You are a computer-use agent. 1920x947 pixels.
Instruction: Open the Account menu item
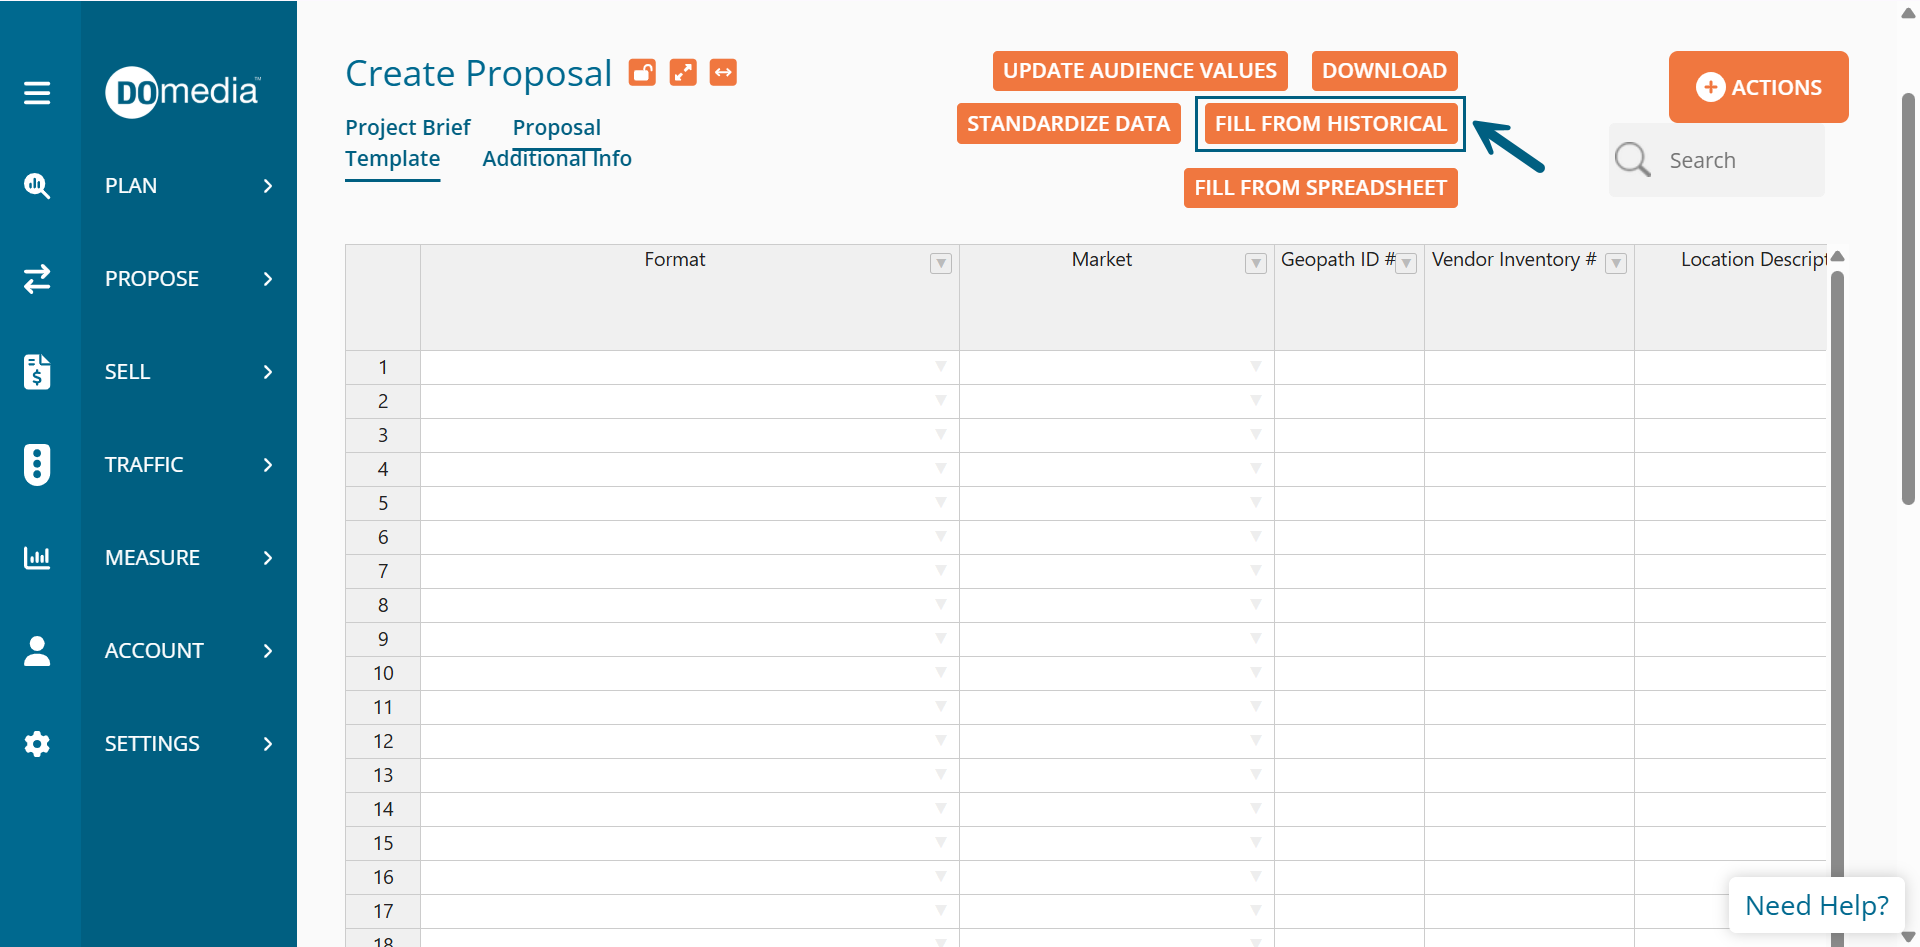pos(154,651)
